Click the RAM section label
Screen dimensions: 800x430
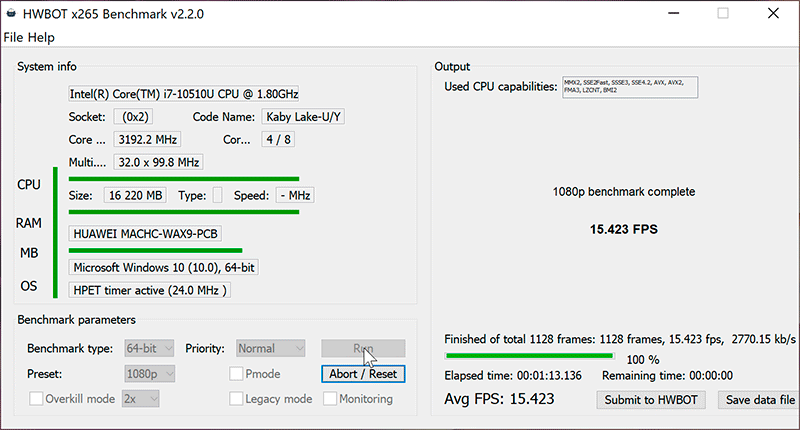tap(29, 223)
